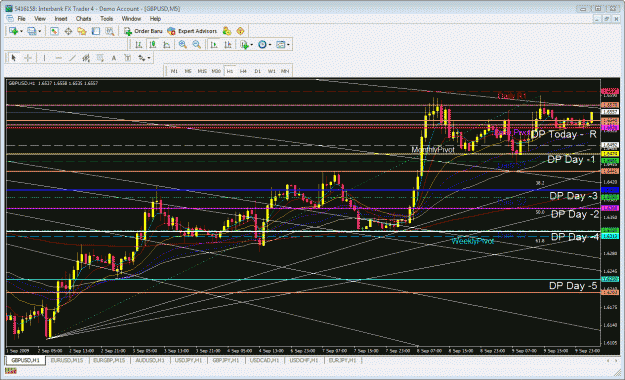The height and width of the screenshot is (380, 625).
Task: Switch chart to line chart style
Action: click(x=166, y=45)
